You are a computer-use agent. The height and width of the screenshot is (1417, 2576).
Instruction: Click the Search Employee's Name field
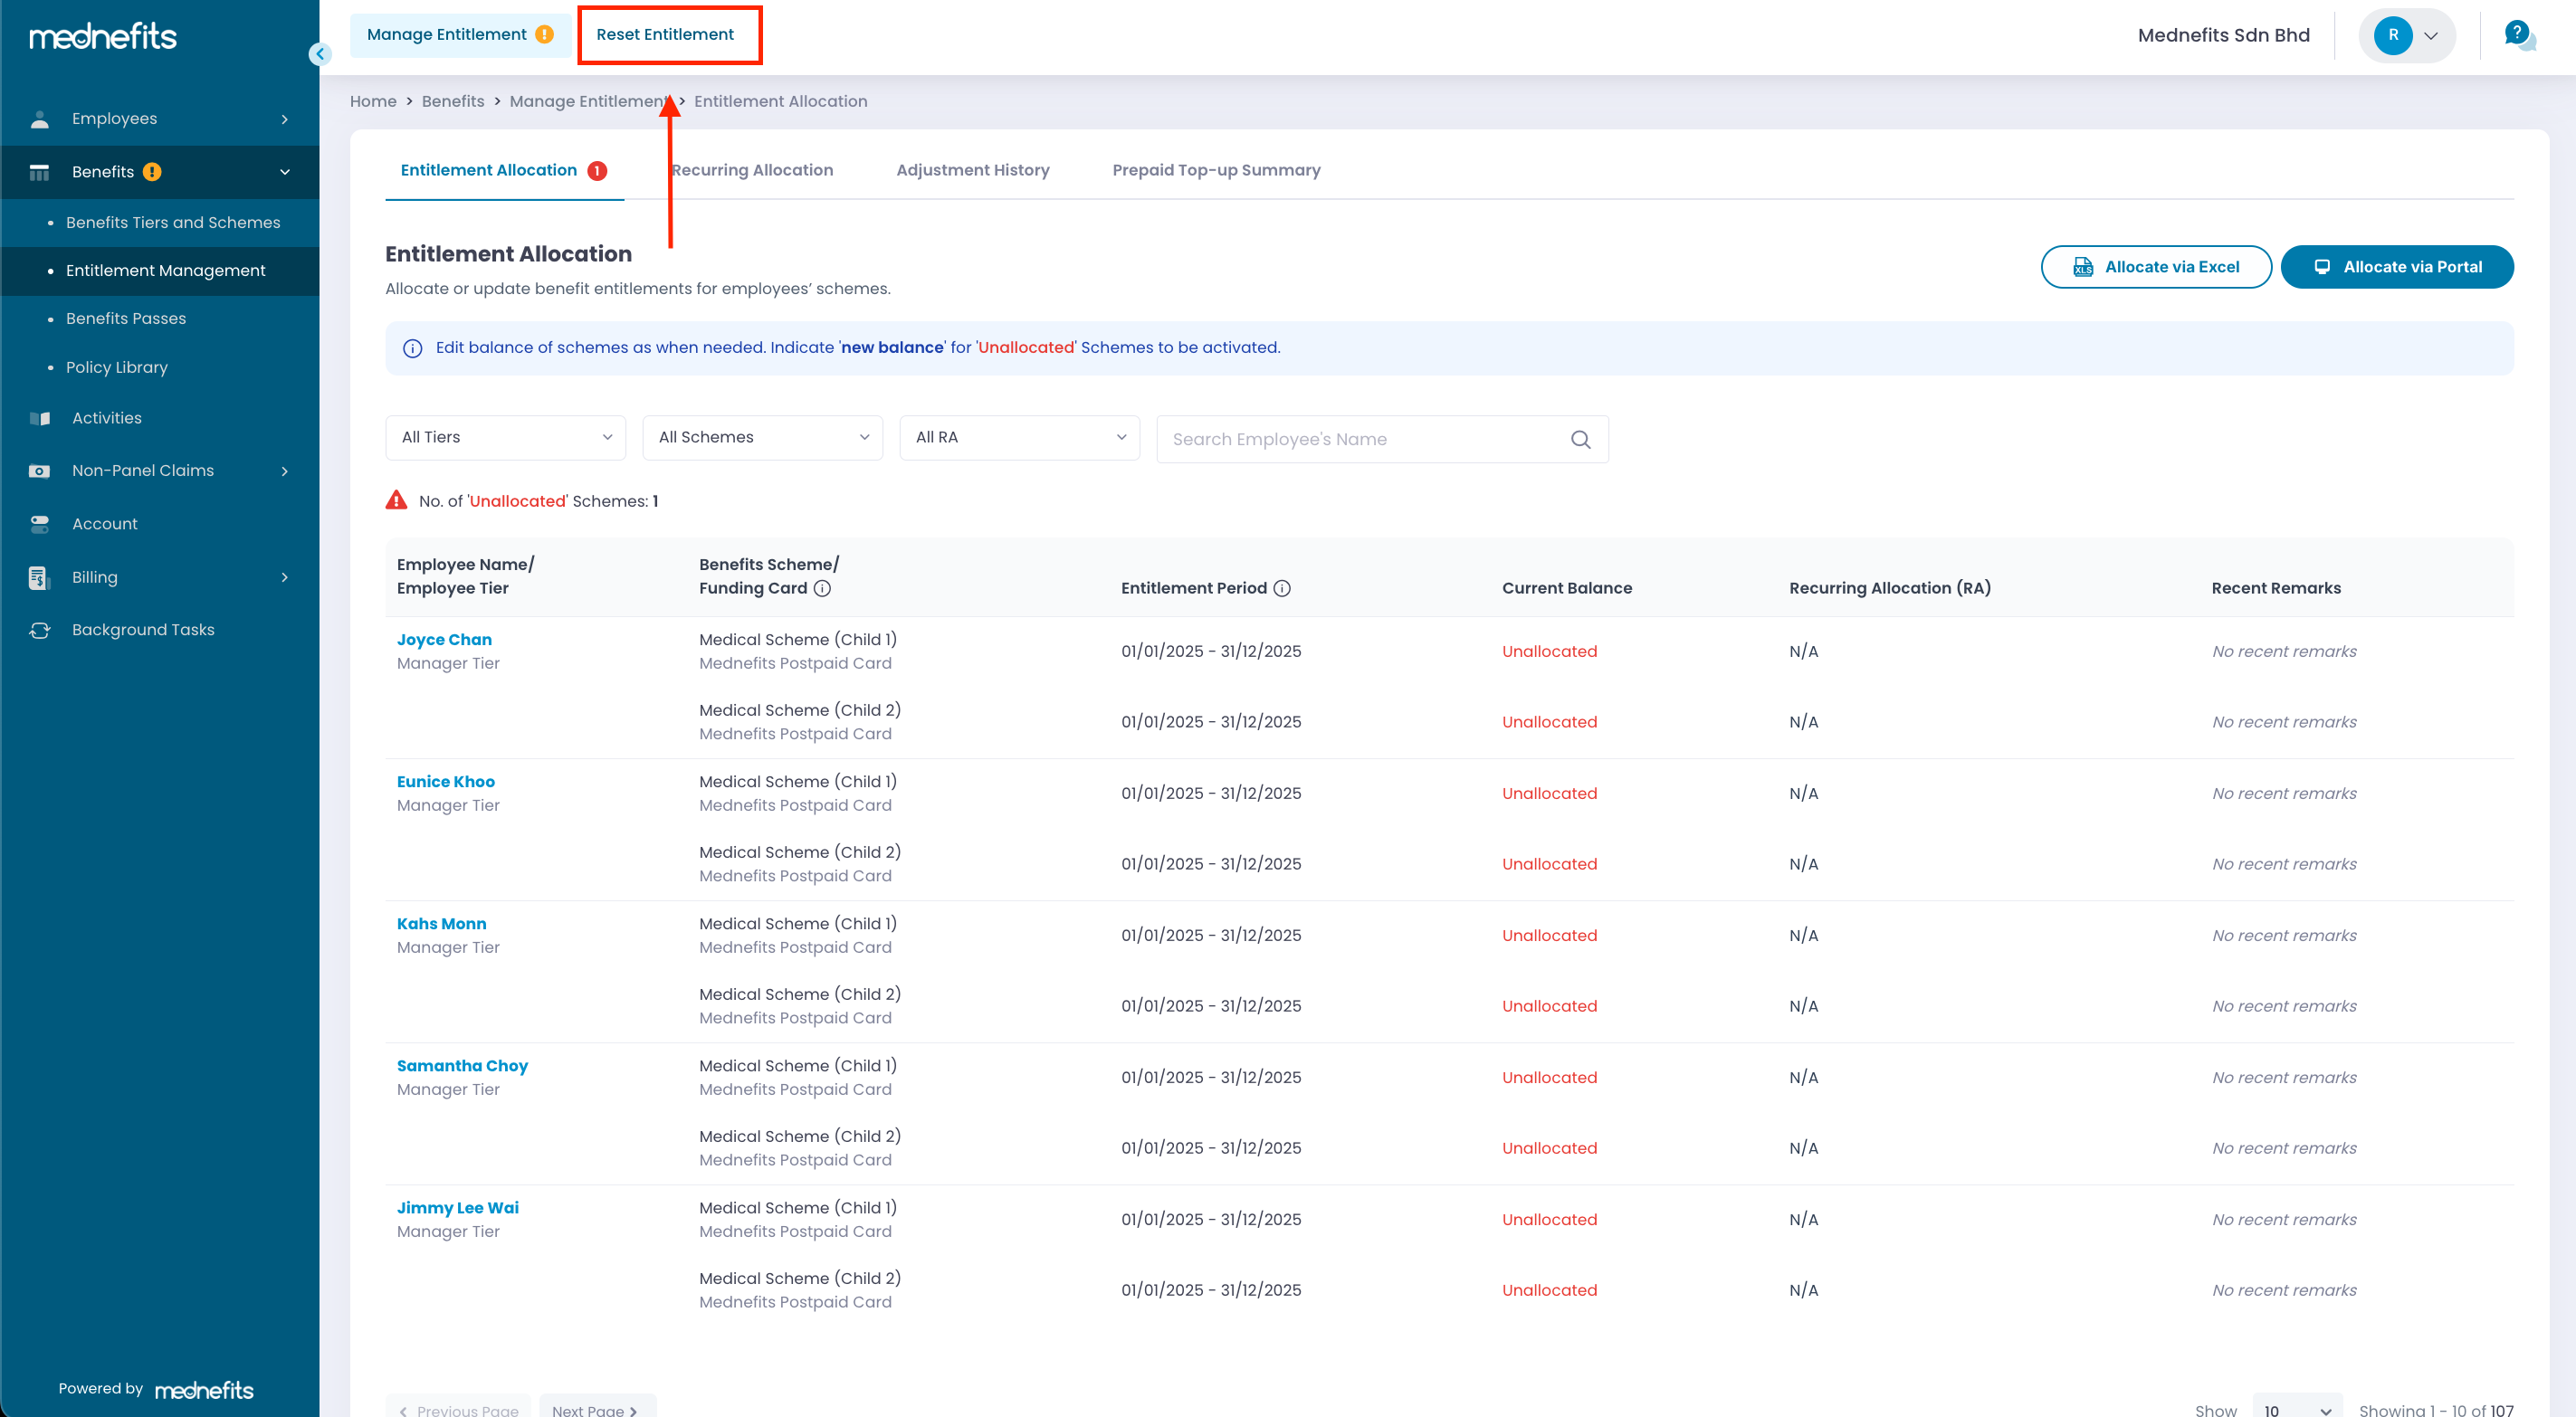1360,439
